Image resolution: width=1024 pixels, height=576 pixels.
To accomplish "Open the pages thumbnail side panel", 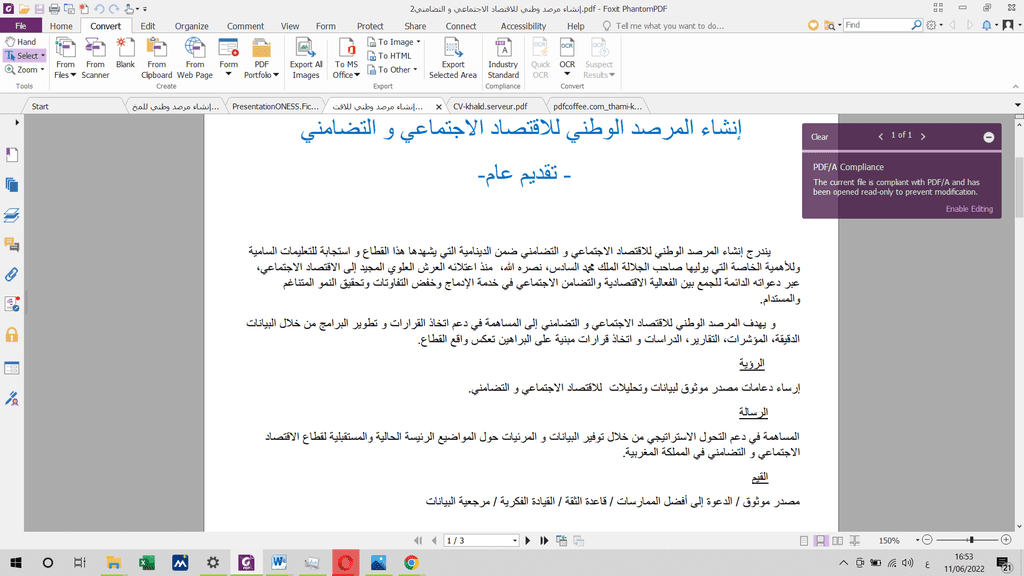I will click(12, 185).
